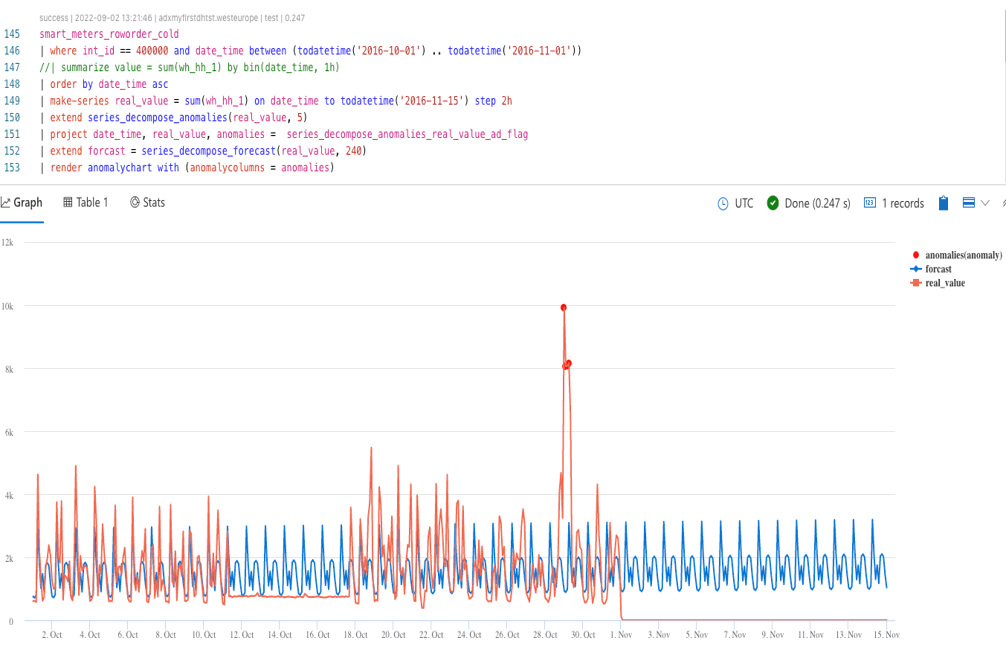This screenshot has height=649, width=1006.
Task: Open the Stats tab
Action: (148, 203)
